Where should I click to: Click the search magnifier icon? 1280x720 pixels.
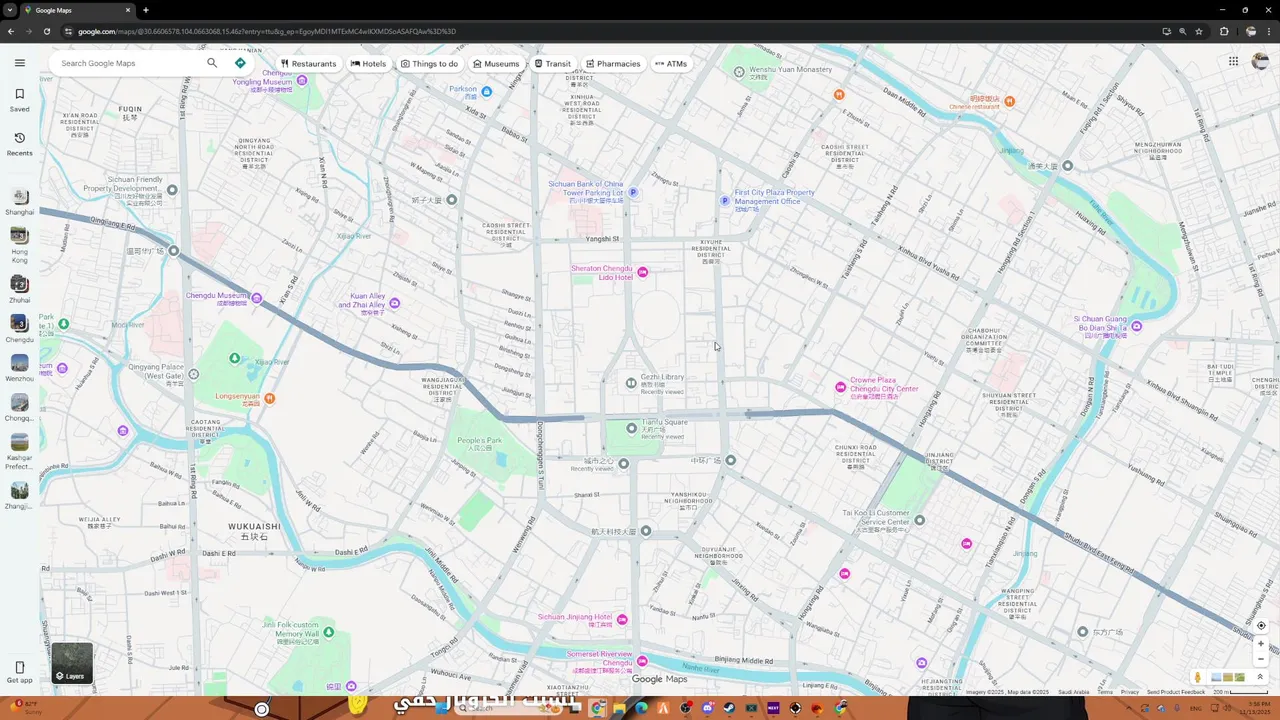click(x=212, y=63)
